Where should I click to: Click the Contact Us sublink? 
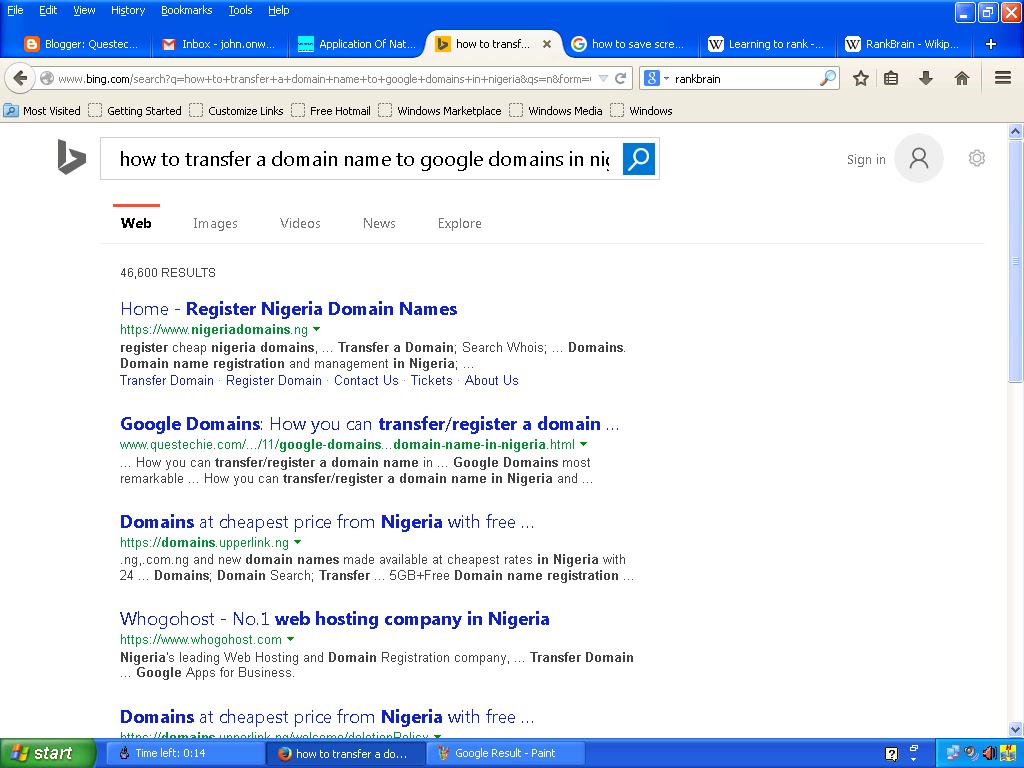[x=366, y=381]
